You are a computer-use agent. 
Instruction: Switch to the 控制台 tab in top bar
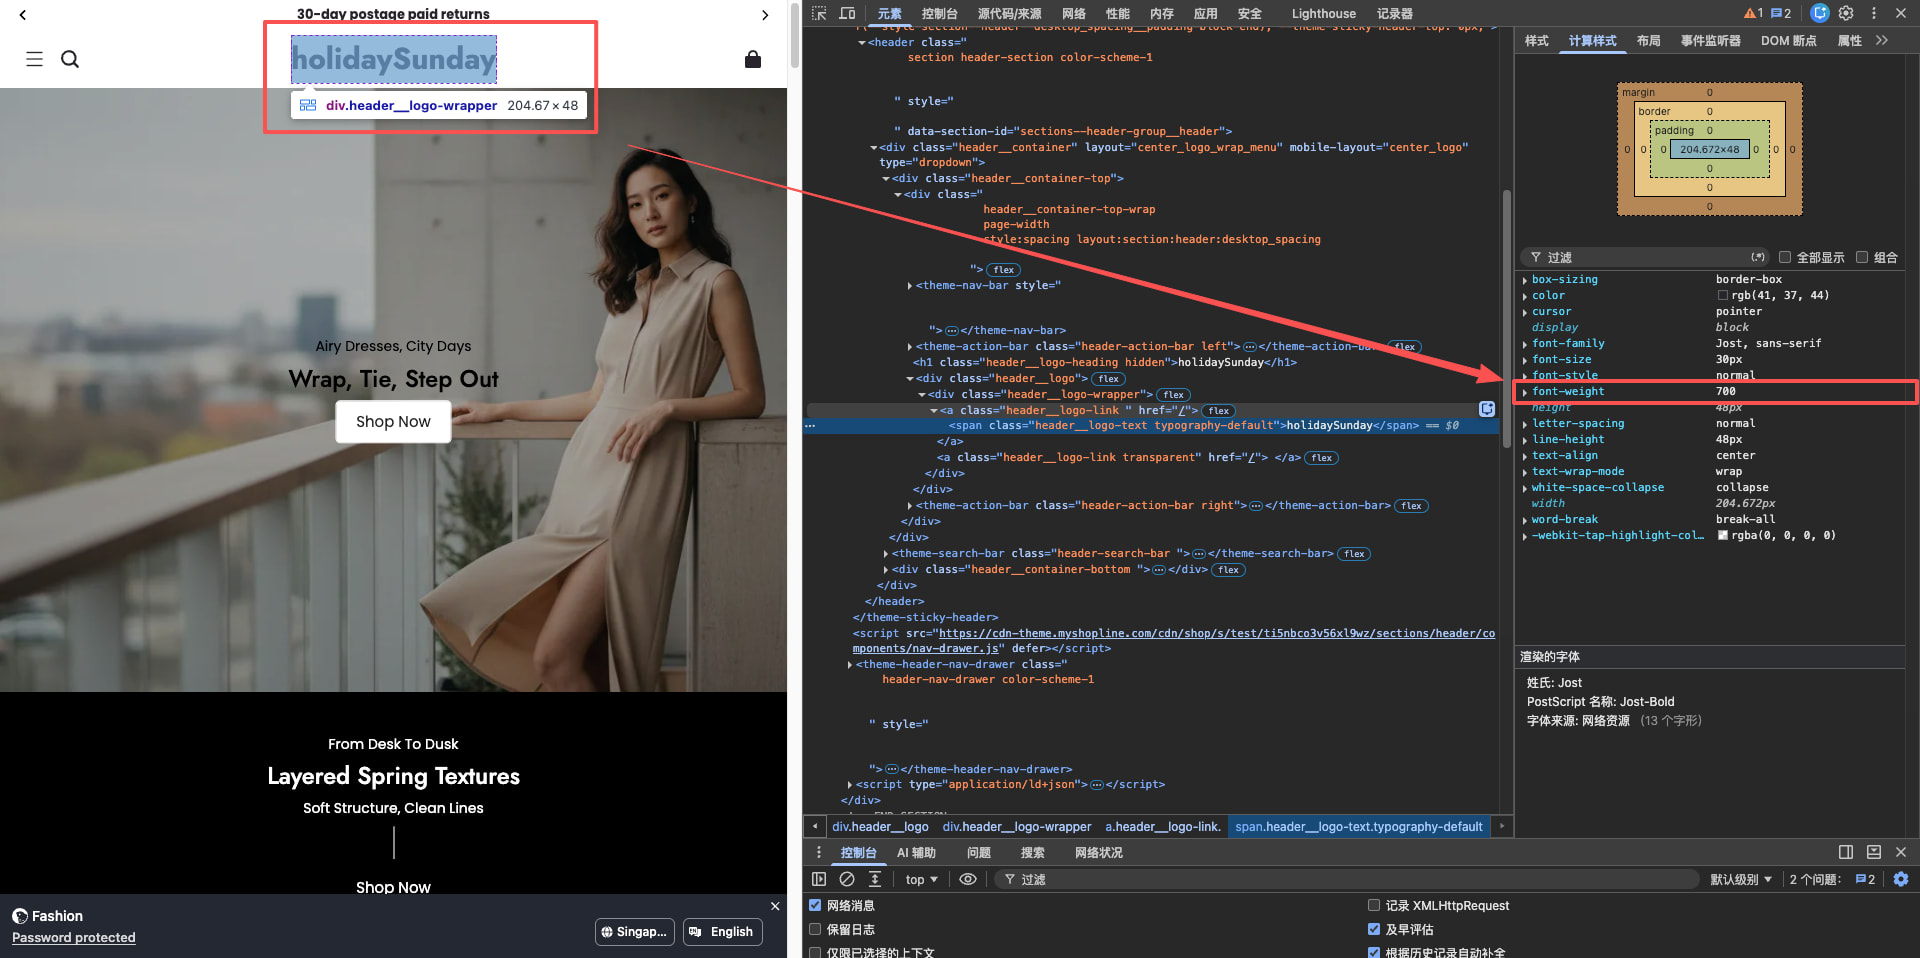pyautogui.click(x=939, y=13)
